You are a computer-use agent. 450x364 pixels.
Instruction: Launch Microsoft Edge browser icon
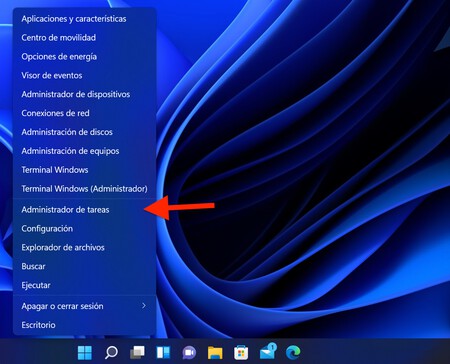(293, 352)
